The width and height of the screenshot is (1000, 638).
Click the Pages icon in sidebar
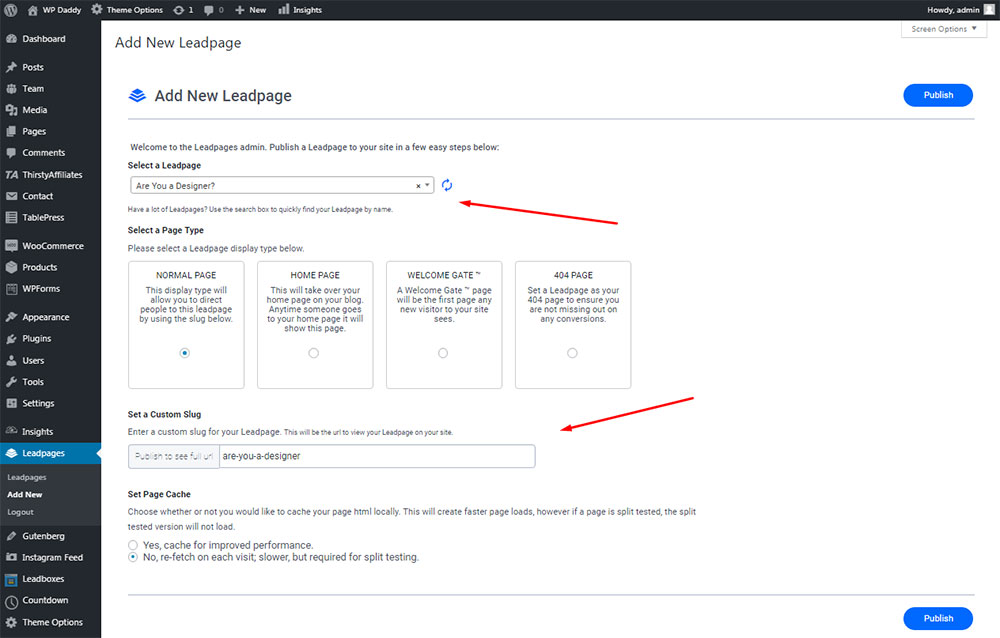[11, 131]
